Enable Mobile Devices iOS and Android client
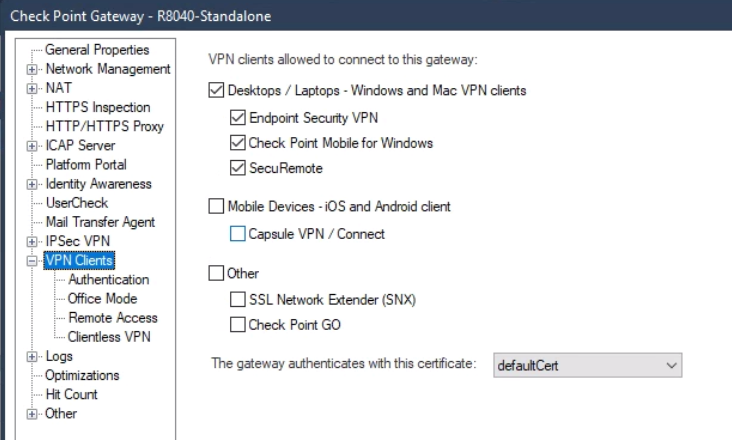 tap(216, 206)
